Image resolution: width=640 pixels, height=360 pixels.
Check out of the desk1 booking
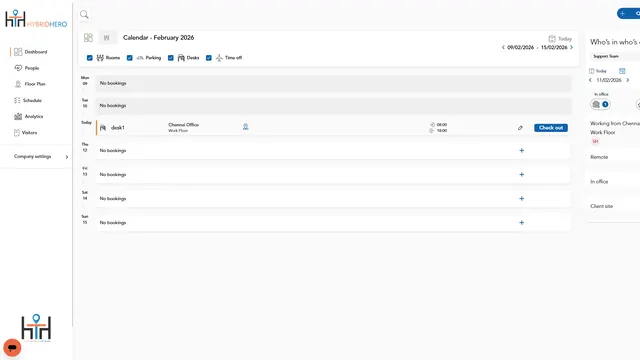[551, 128]
